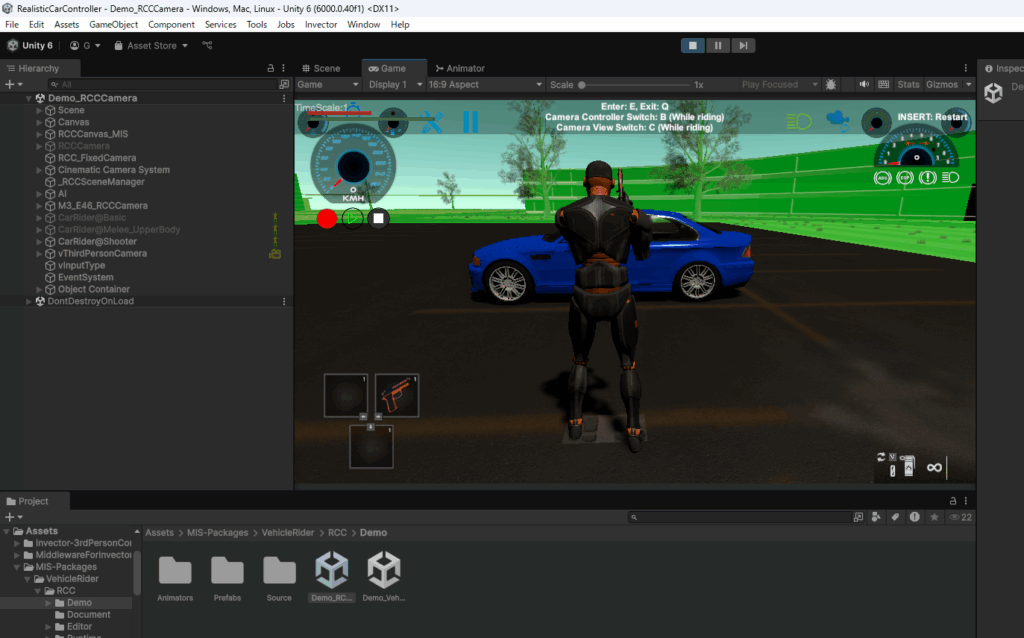1024x638 pixels.
Task: Open the Display 1 dropdown
Action: [393, 85]
